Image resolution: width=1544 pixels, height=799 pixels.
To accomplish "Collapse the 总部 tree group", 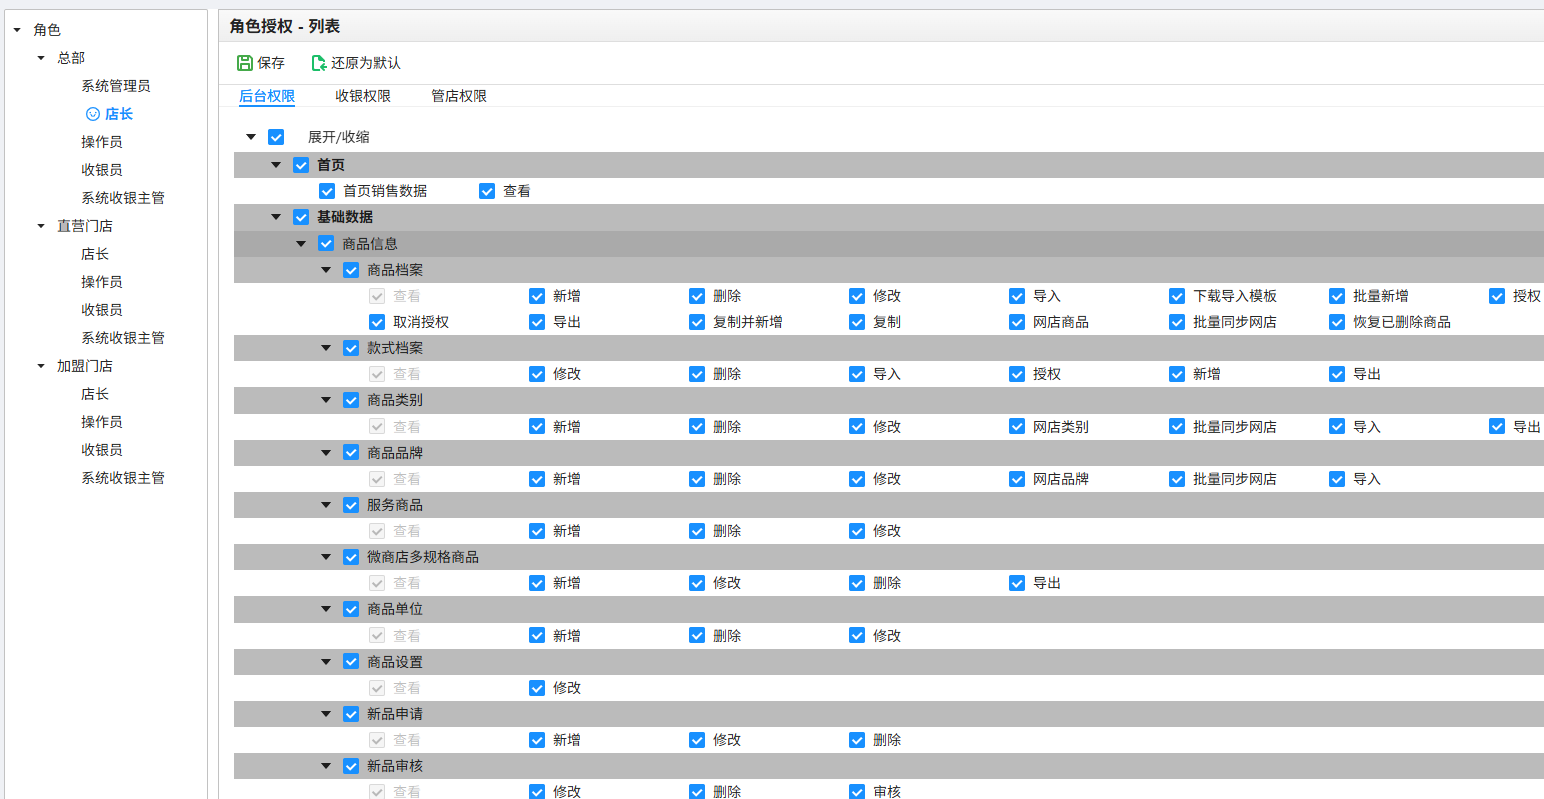I will 41,58.
